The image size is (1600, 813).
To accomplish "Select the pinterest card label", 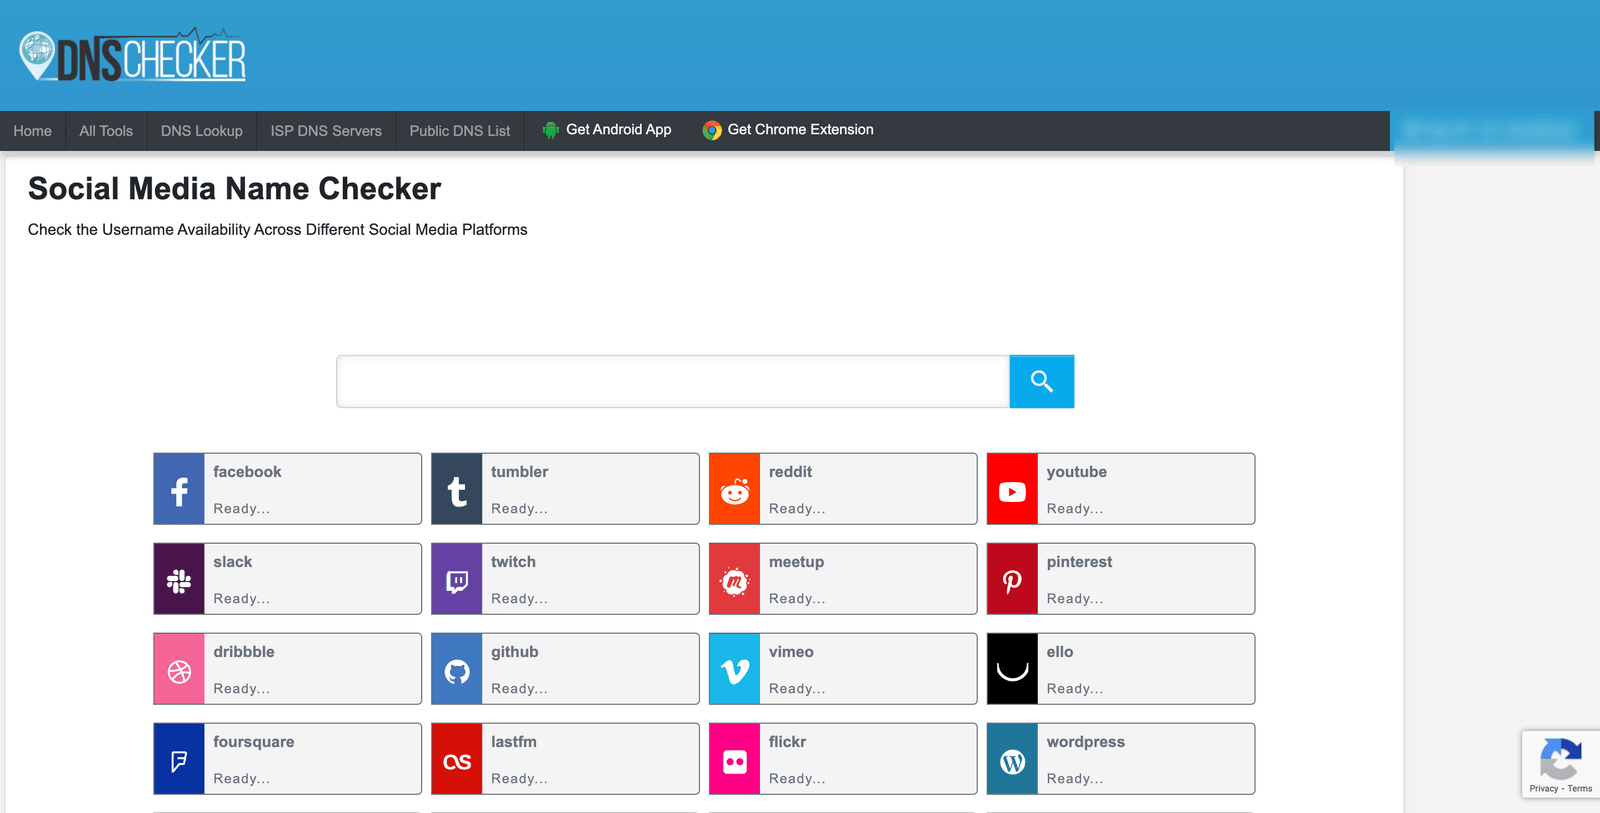I will click(x=1079, y=562).
